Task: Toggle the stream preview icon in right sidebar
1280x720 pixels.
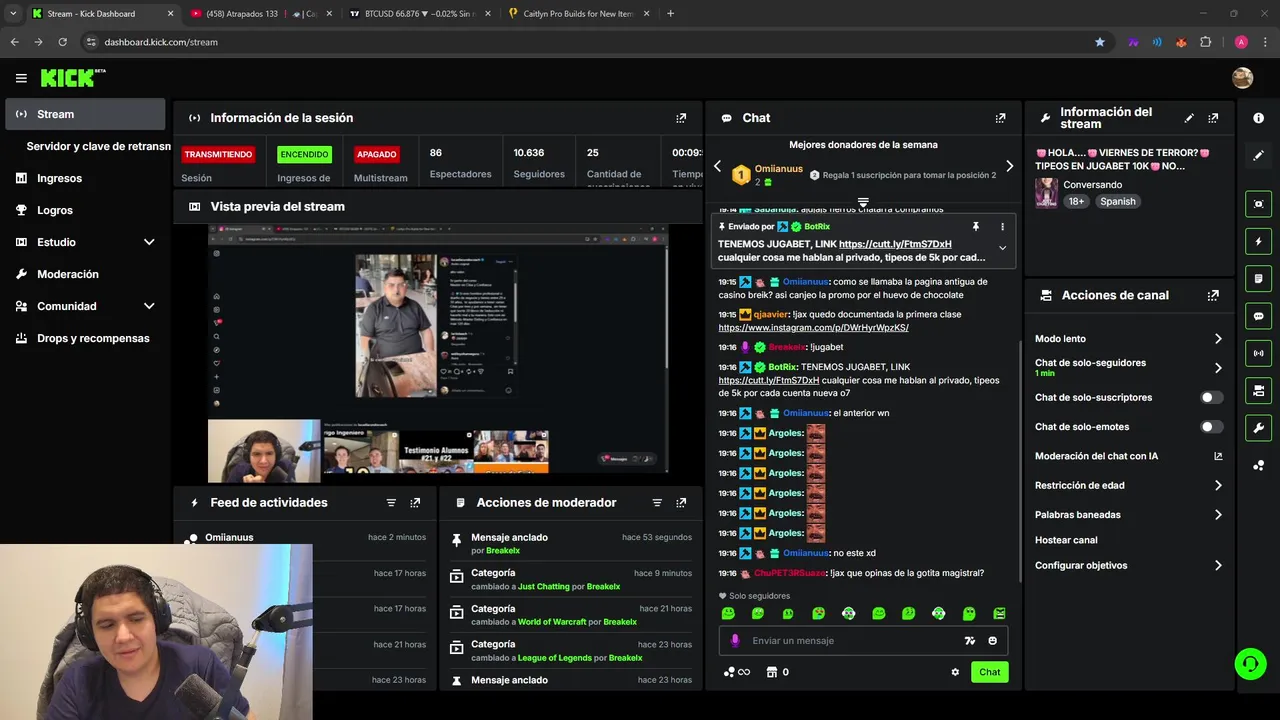Action: 1258,204
